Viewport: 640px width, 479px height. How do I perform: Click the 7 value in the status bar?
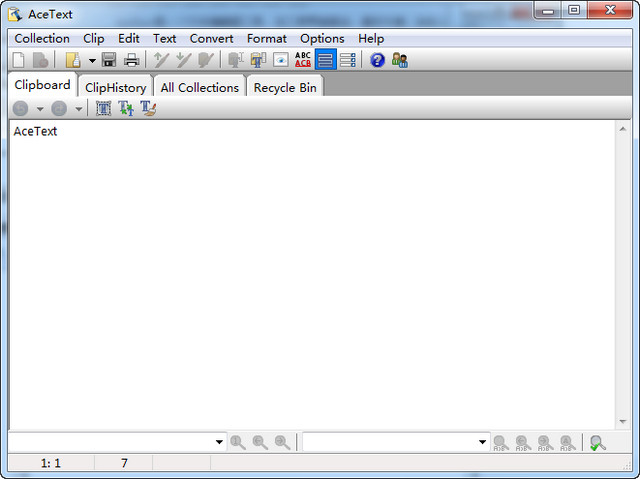(124, 463)
